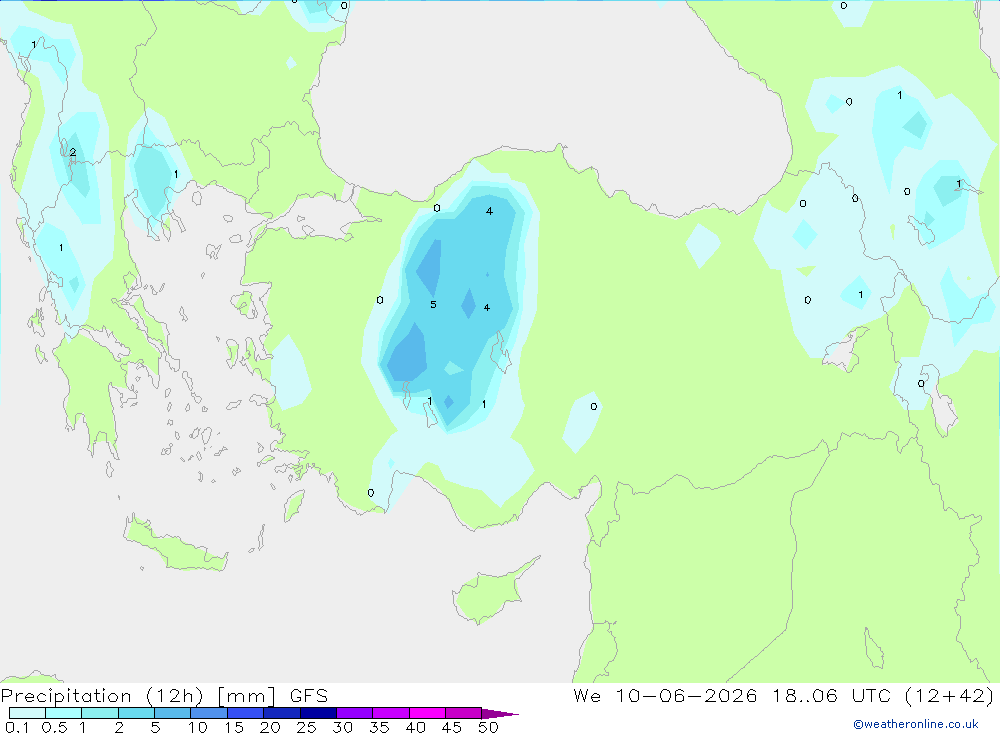Screen dimensions: 1000x733
Task: Click the "2" precipitation value over the Balkans
Action: (x=73, y=152)
